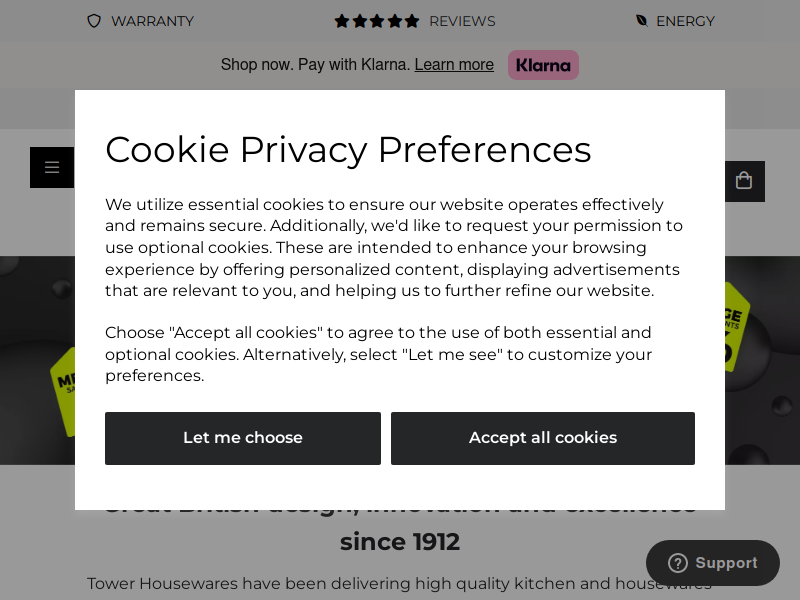
Task: Click the five-star rating icons
Action: pos(377,21)
